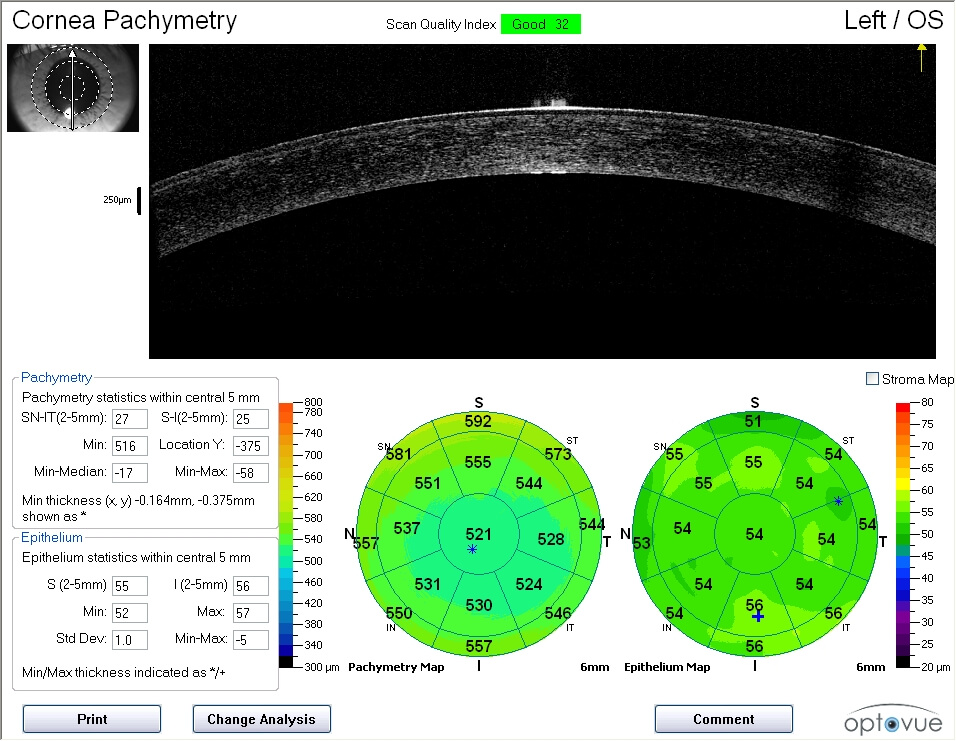The height and width of the screenshot is (741, 956).
Task: Select the Min-Median field showing -17
Action: tap(130, 473)
